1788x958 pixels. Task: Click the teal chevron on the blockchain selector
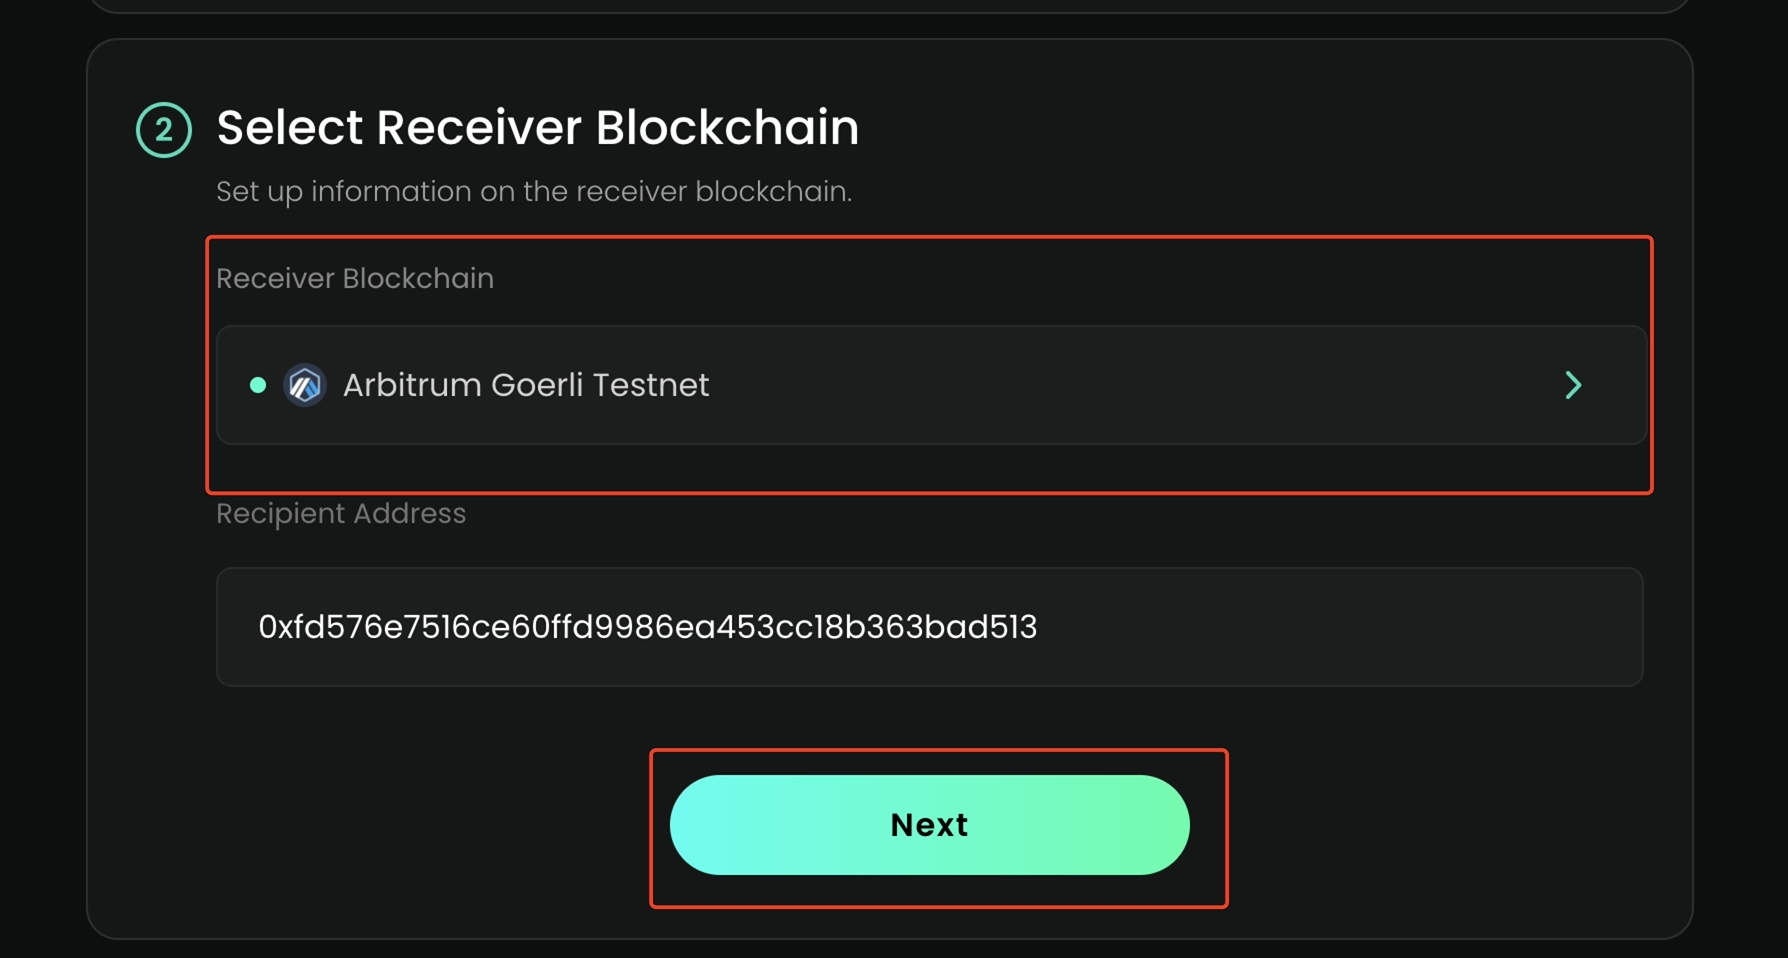pyautogui.click(x=1574, y=385)
